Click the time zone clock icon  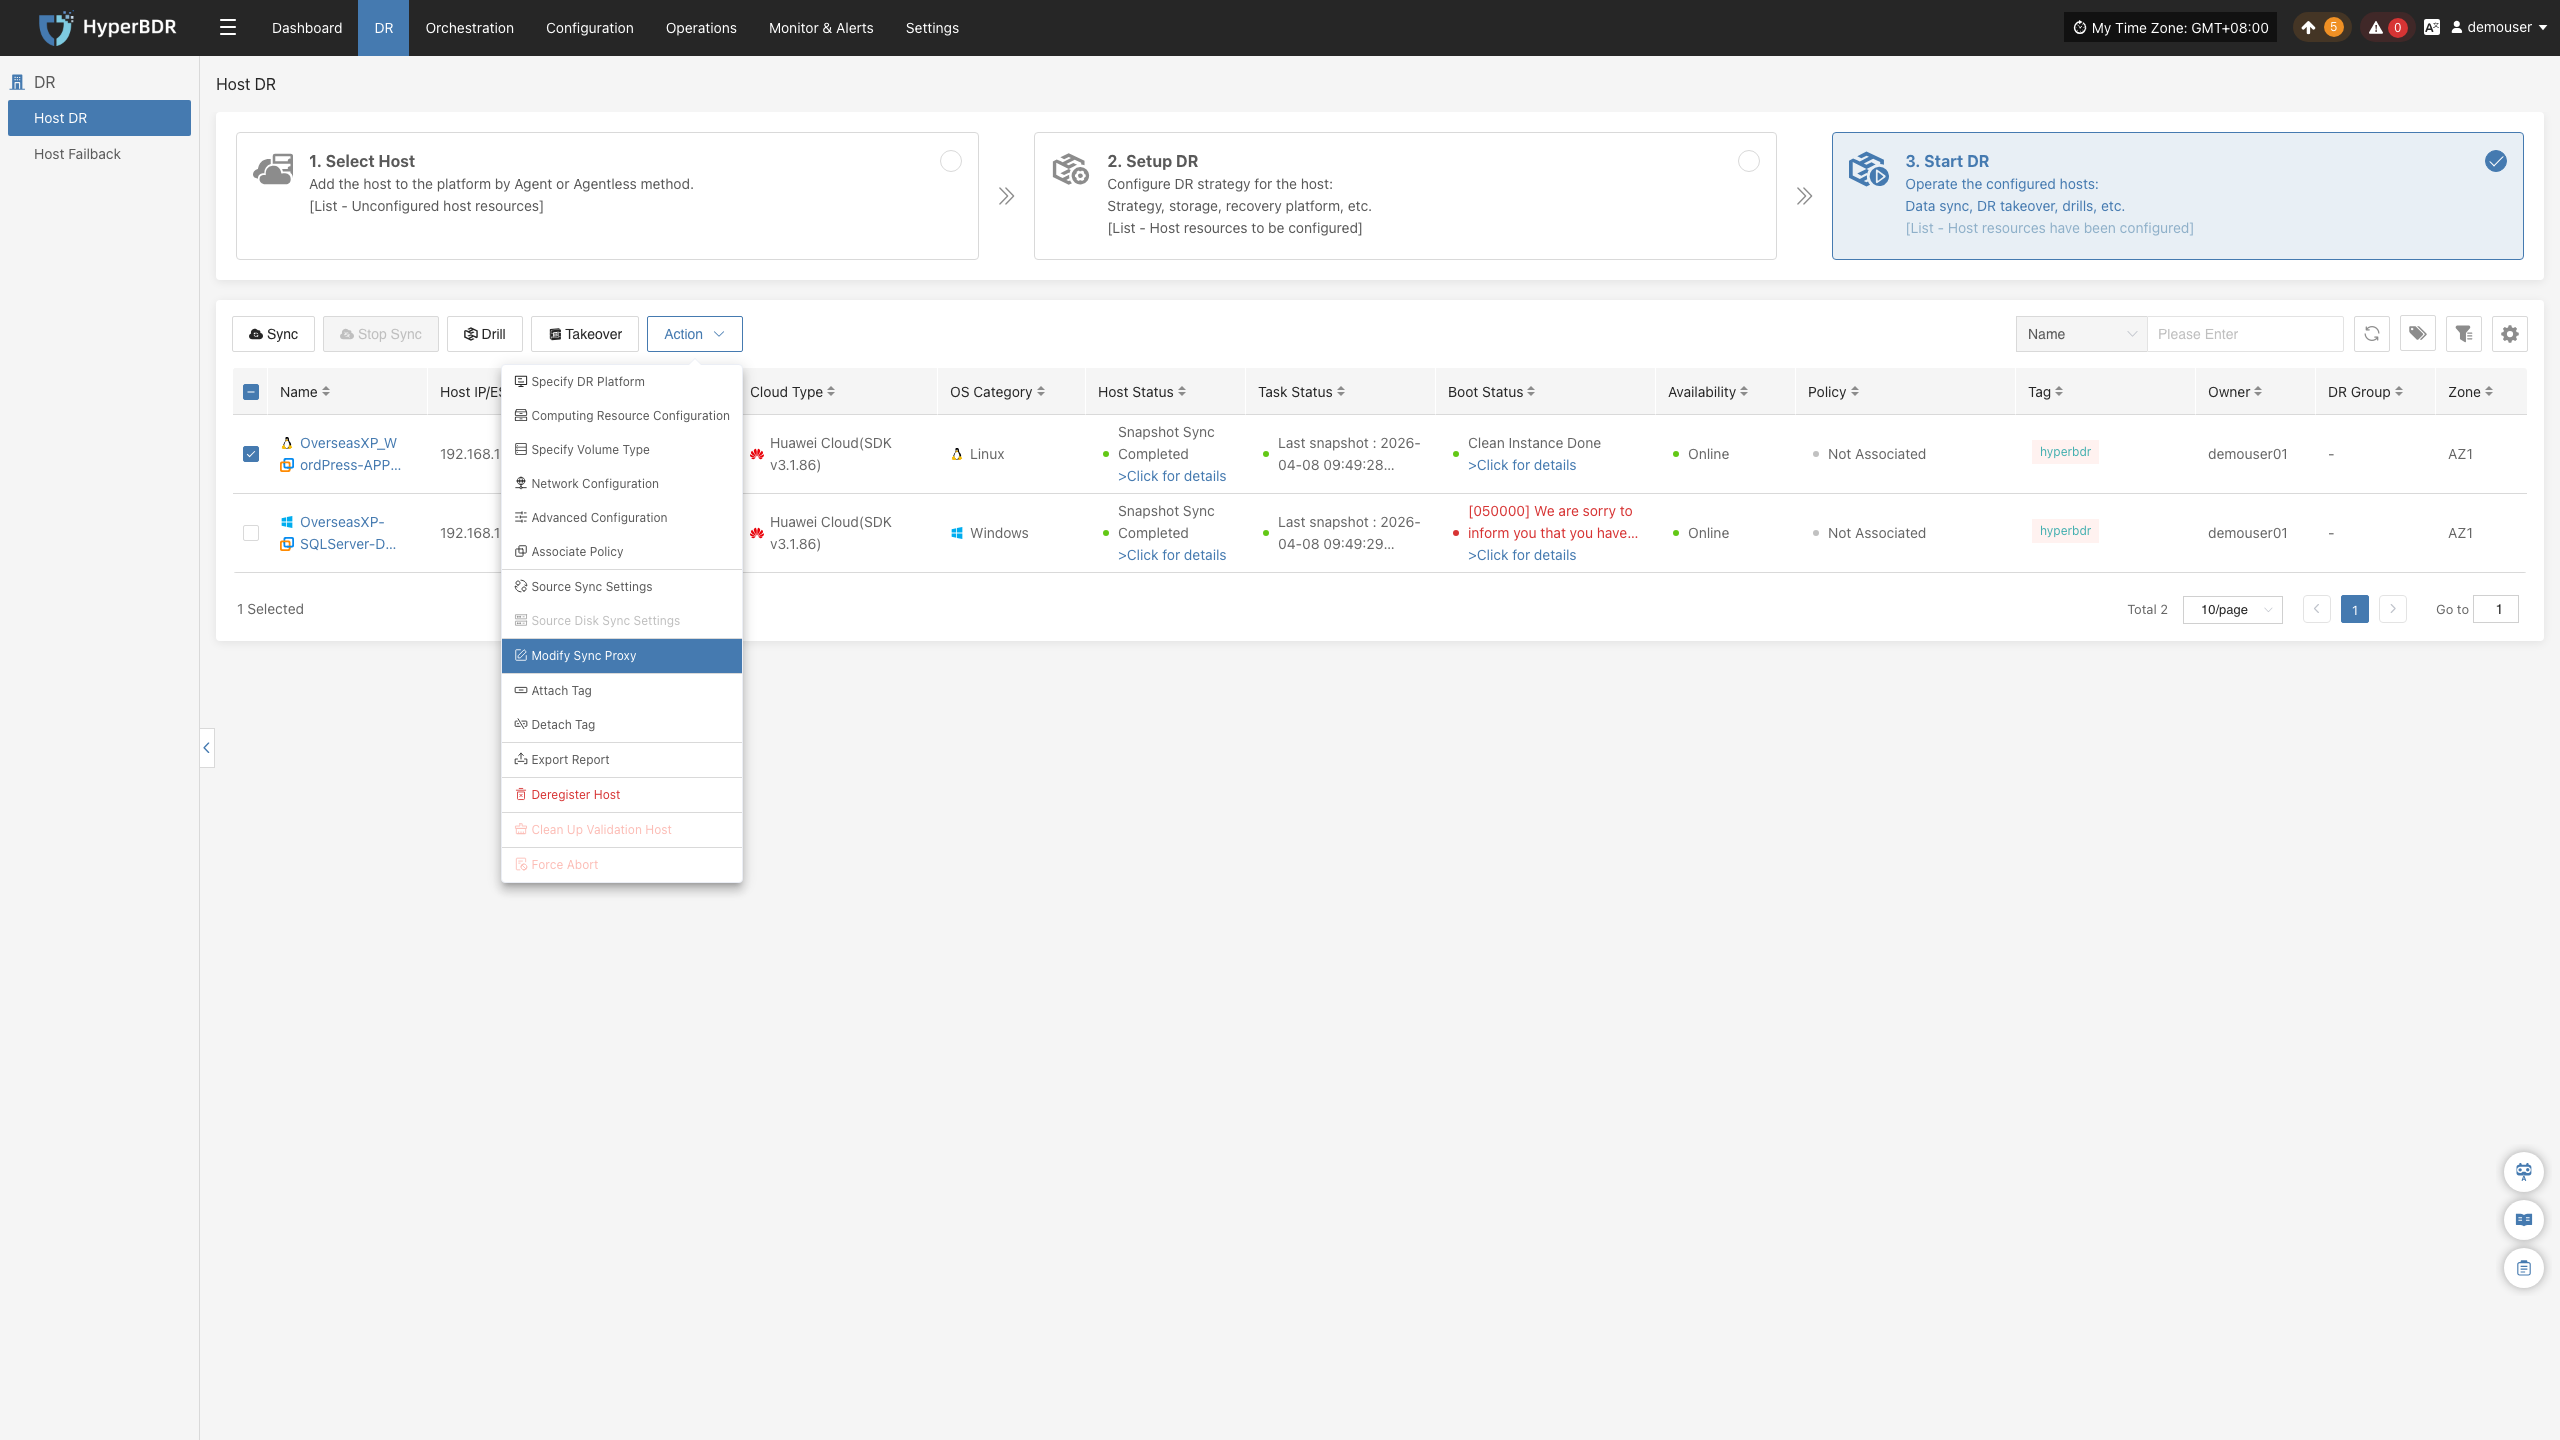click(x=2080, y=28)
